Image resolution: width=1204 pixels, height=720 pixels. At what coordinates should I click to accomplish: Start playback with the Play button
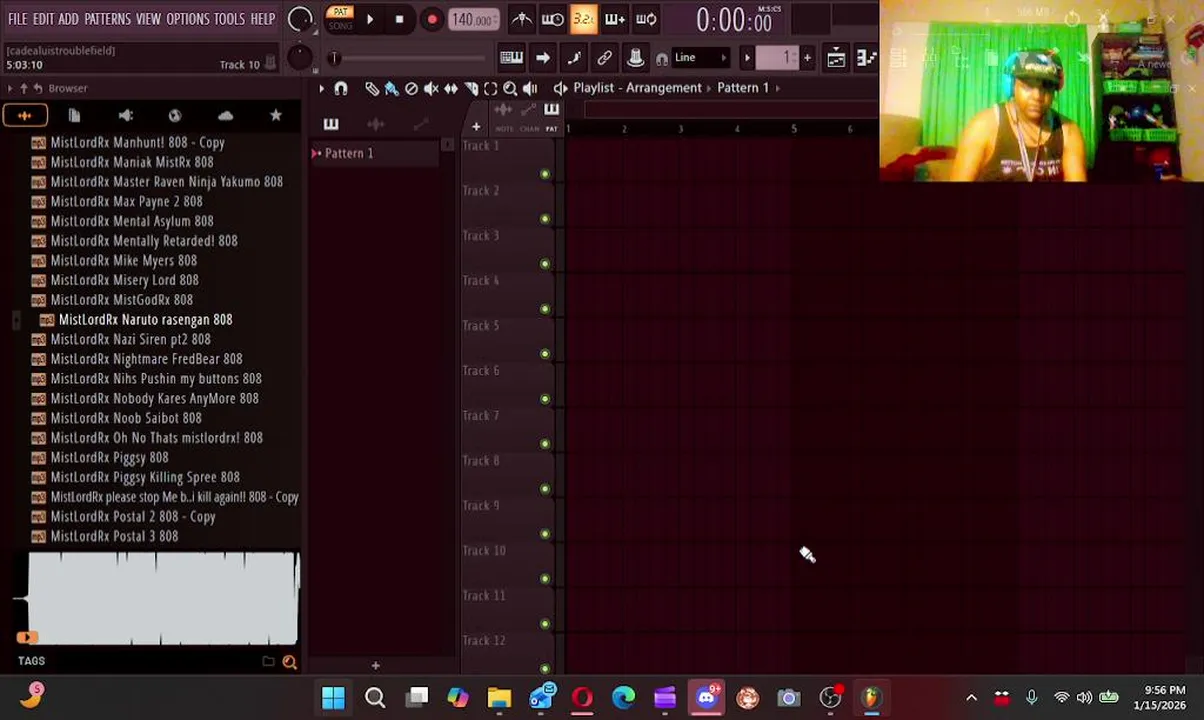pyautogui.click(x=369, y=19)
